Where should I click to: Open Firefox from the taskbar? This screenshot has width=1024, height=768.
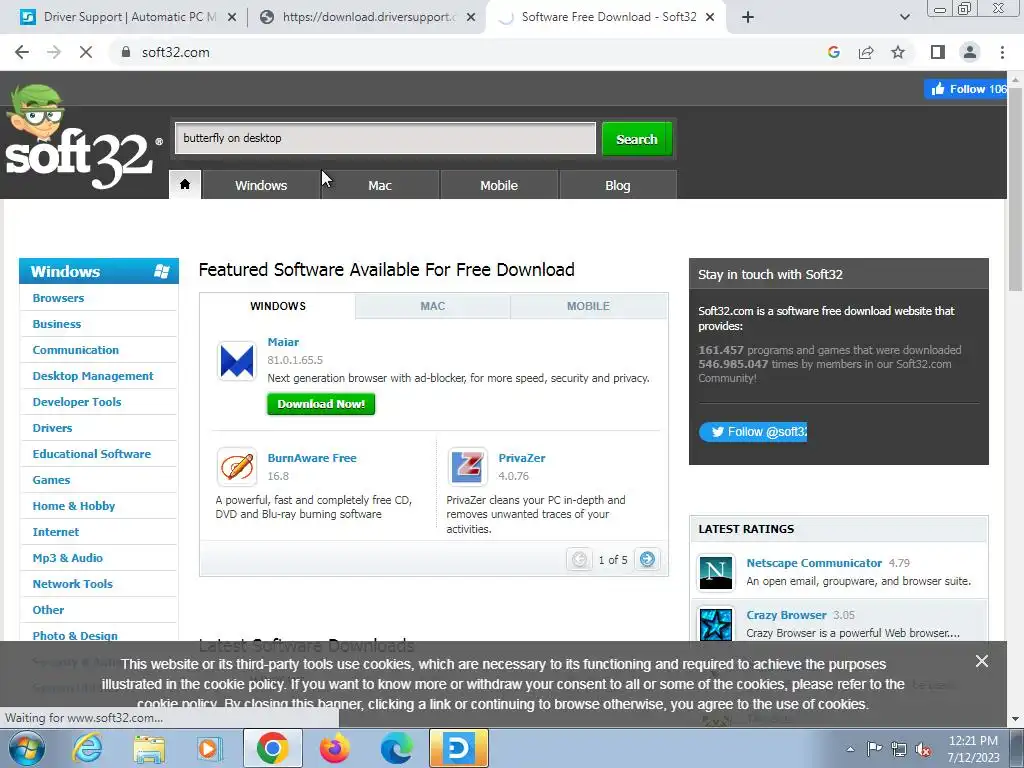[334, 748]
